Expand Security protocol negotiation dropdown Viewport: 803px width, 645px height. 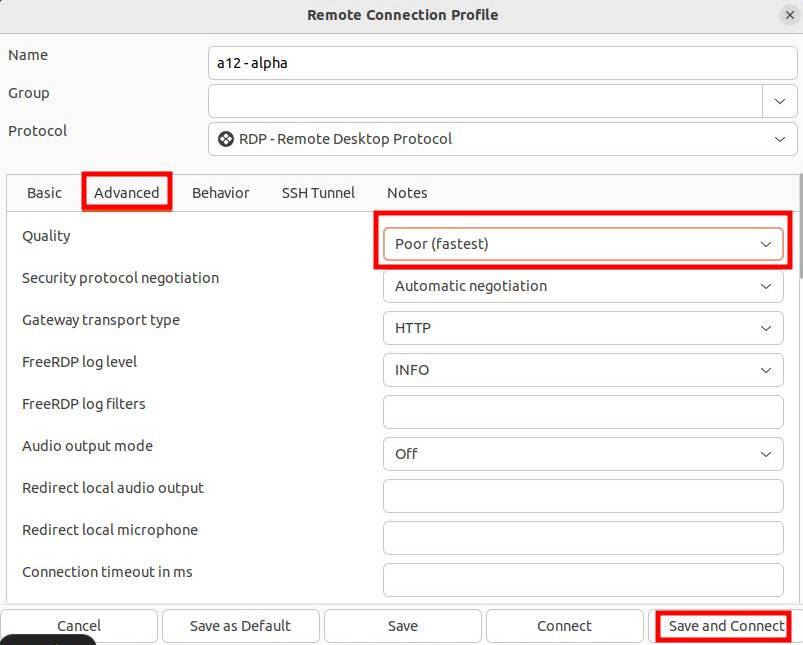pos(582,286)
